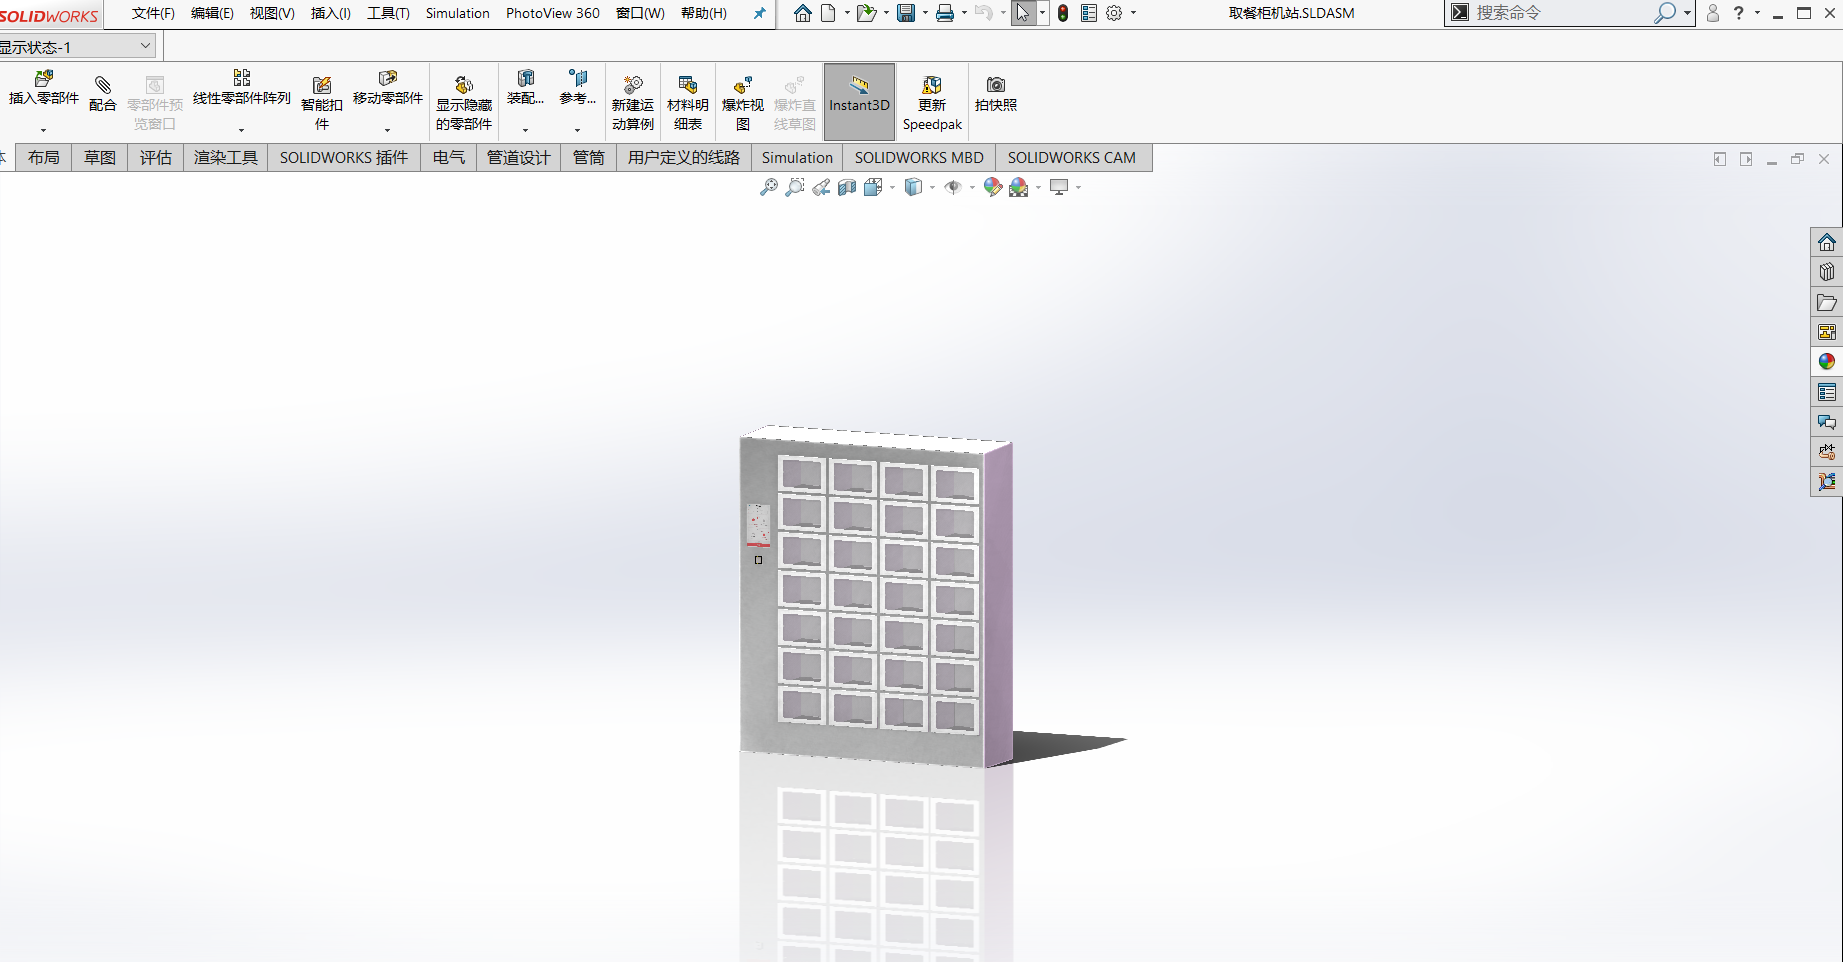Activate Move Component (移动零部件) tool
Screen dimensions: 1843x962
click(388, 78)
